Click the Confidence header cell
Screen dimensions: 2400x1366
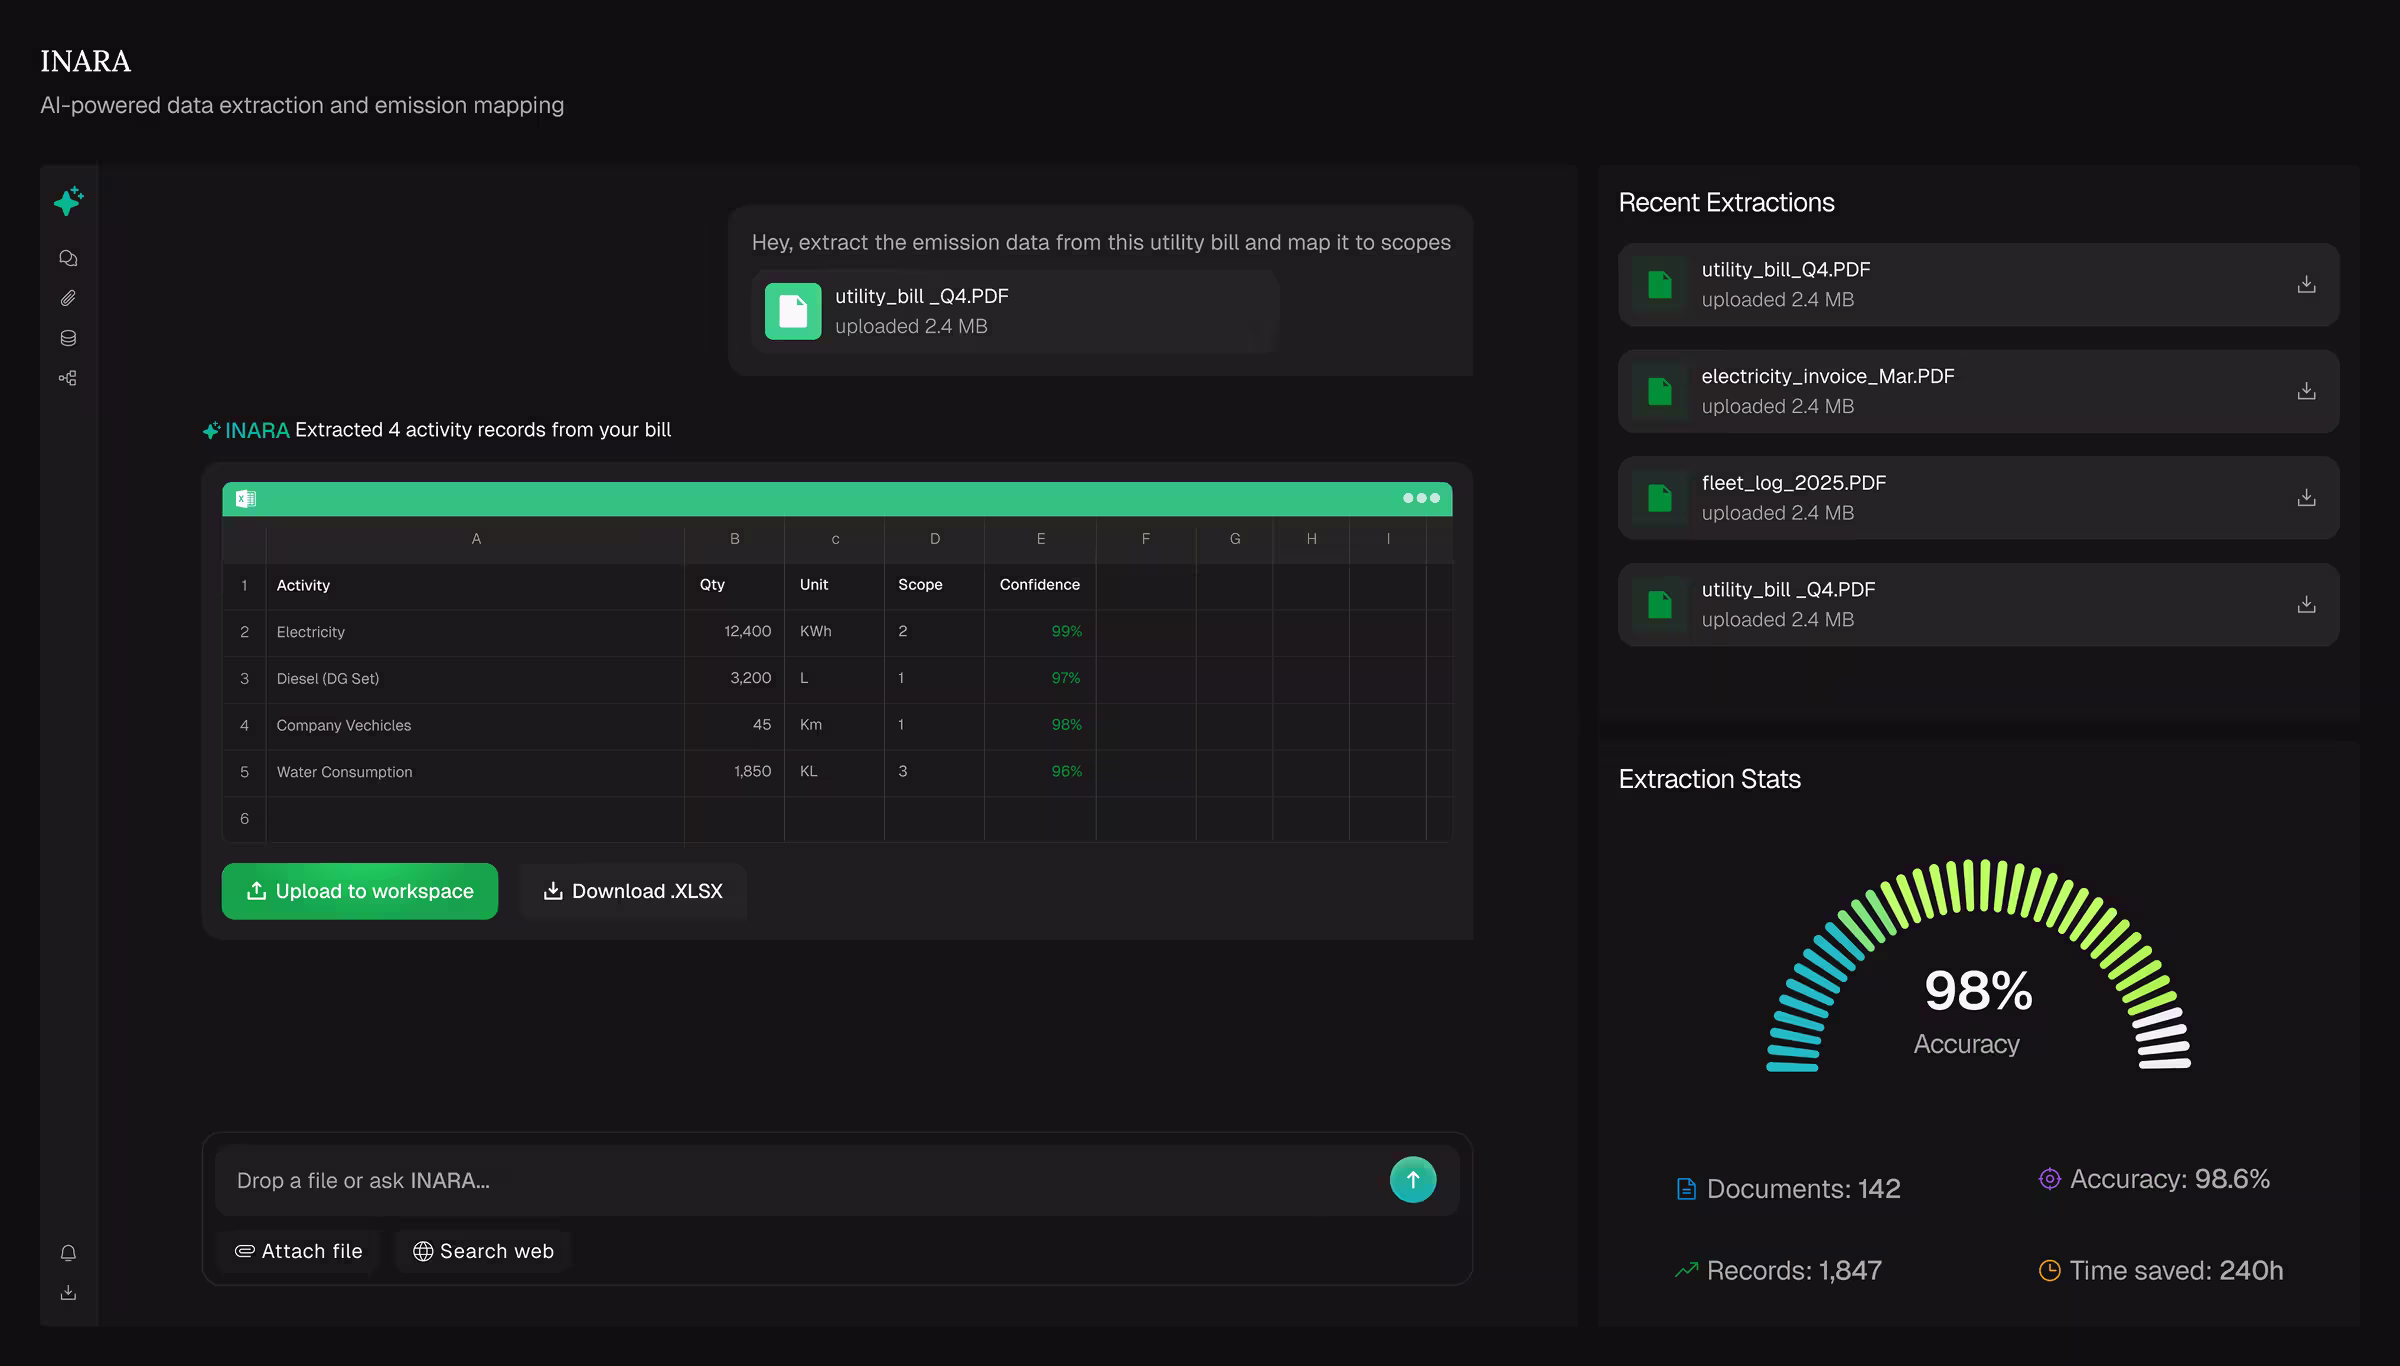(x=1041, y=585)
